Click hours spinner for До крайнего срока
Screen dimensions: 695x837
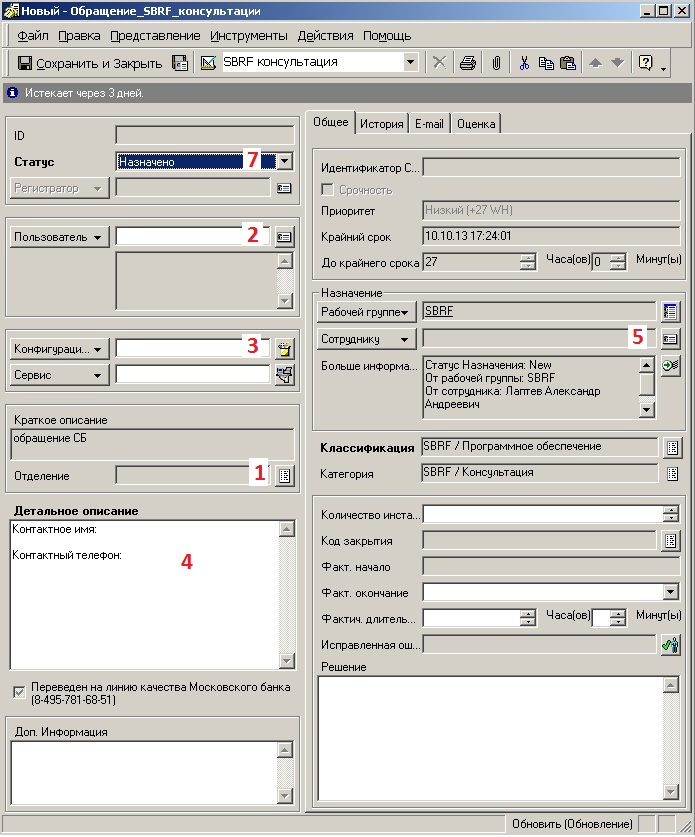coord(528,262)
